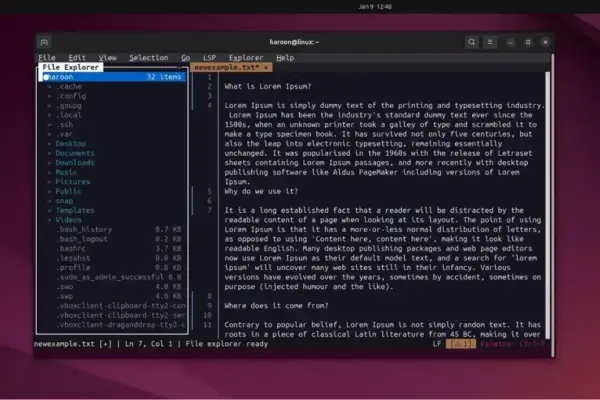The width and height of the screenshot is (600, 400).
Task: Open the .vboxclient-draganddrop-tty2 file
Action: (121, 325)
